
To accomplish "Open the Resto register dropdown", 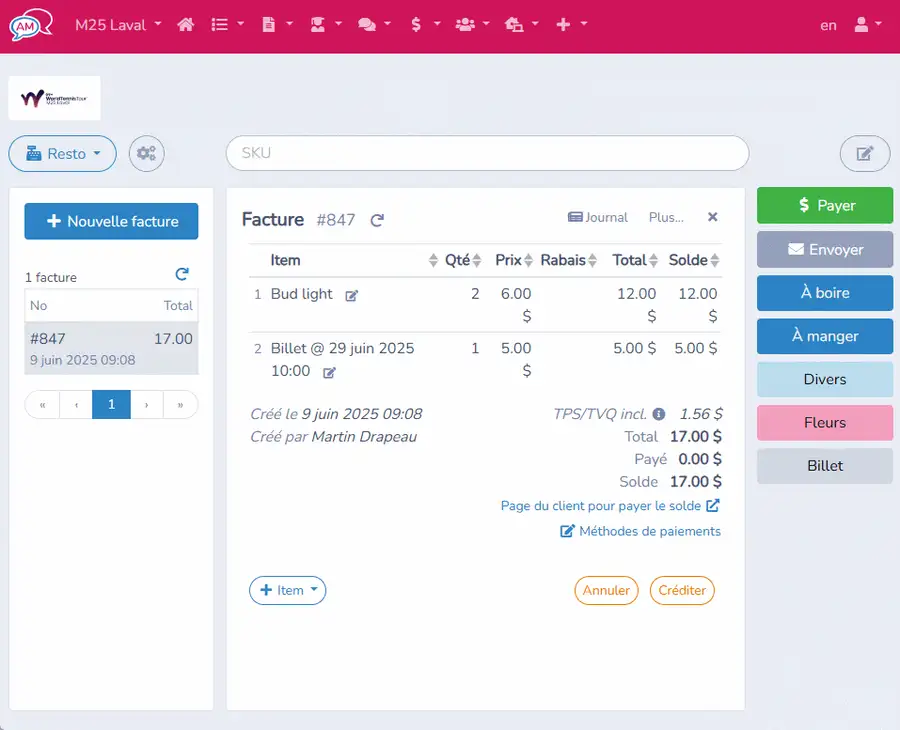I will tap(63, 153).
